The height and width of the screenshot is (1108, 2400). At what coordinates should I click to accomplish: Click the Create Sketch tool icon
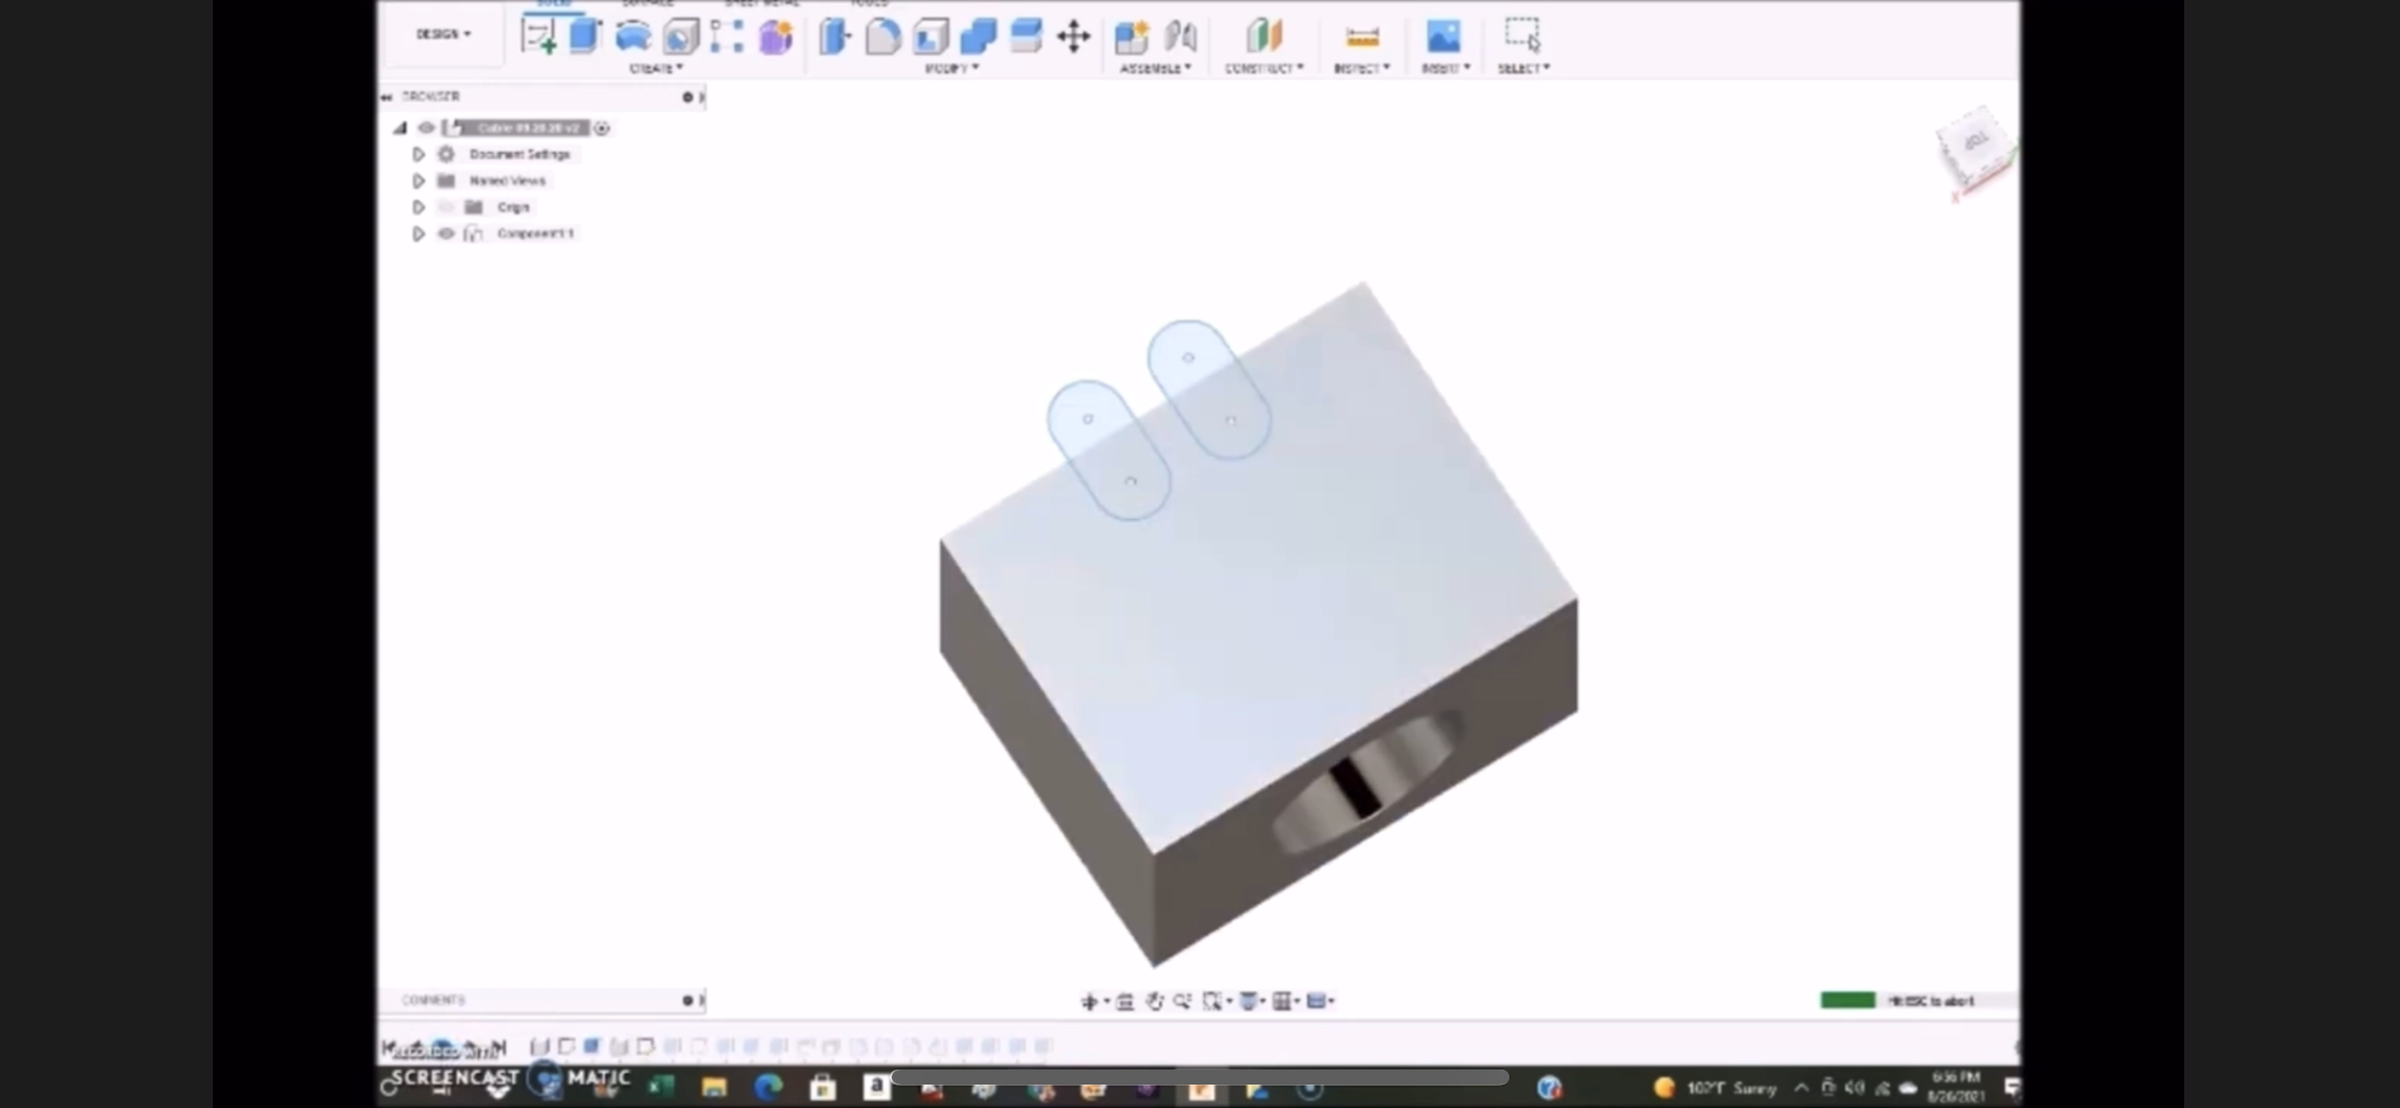(x=538, y=37)
